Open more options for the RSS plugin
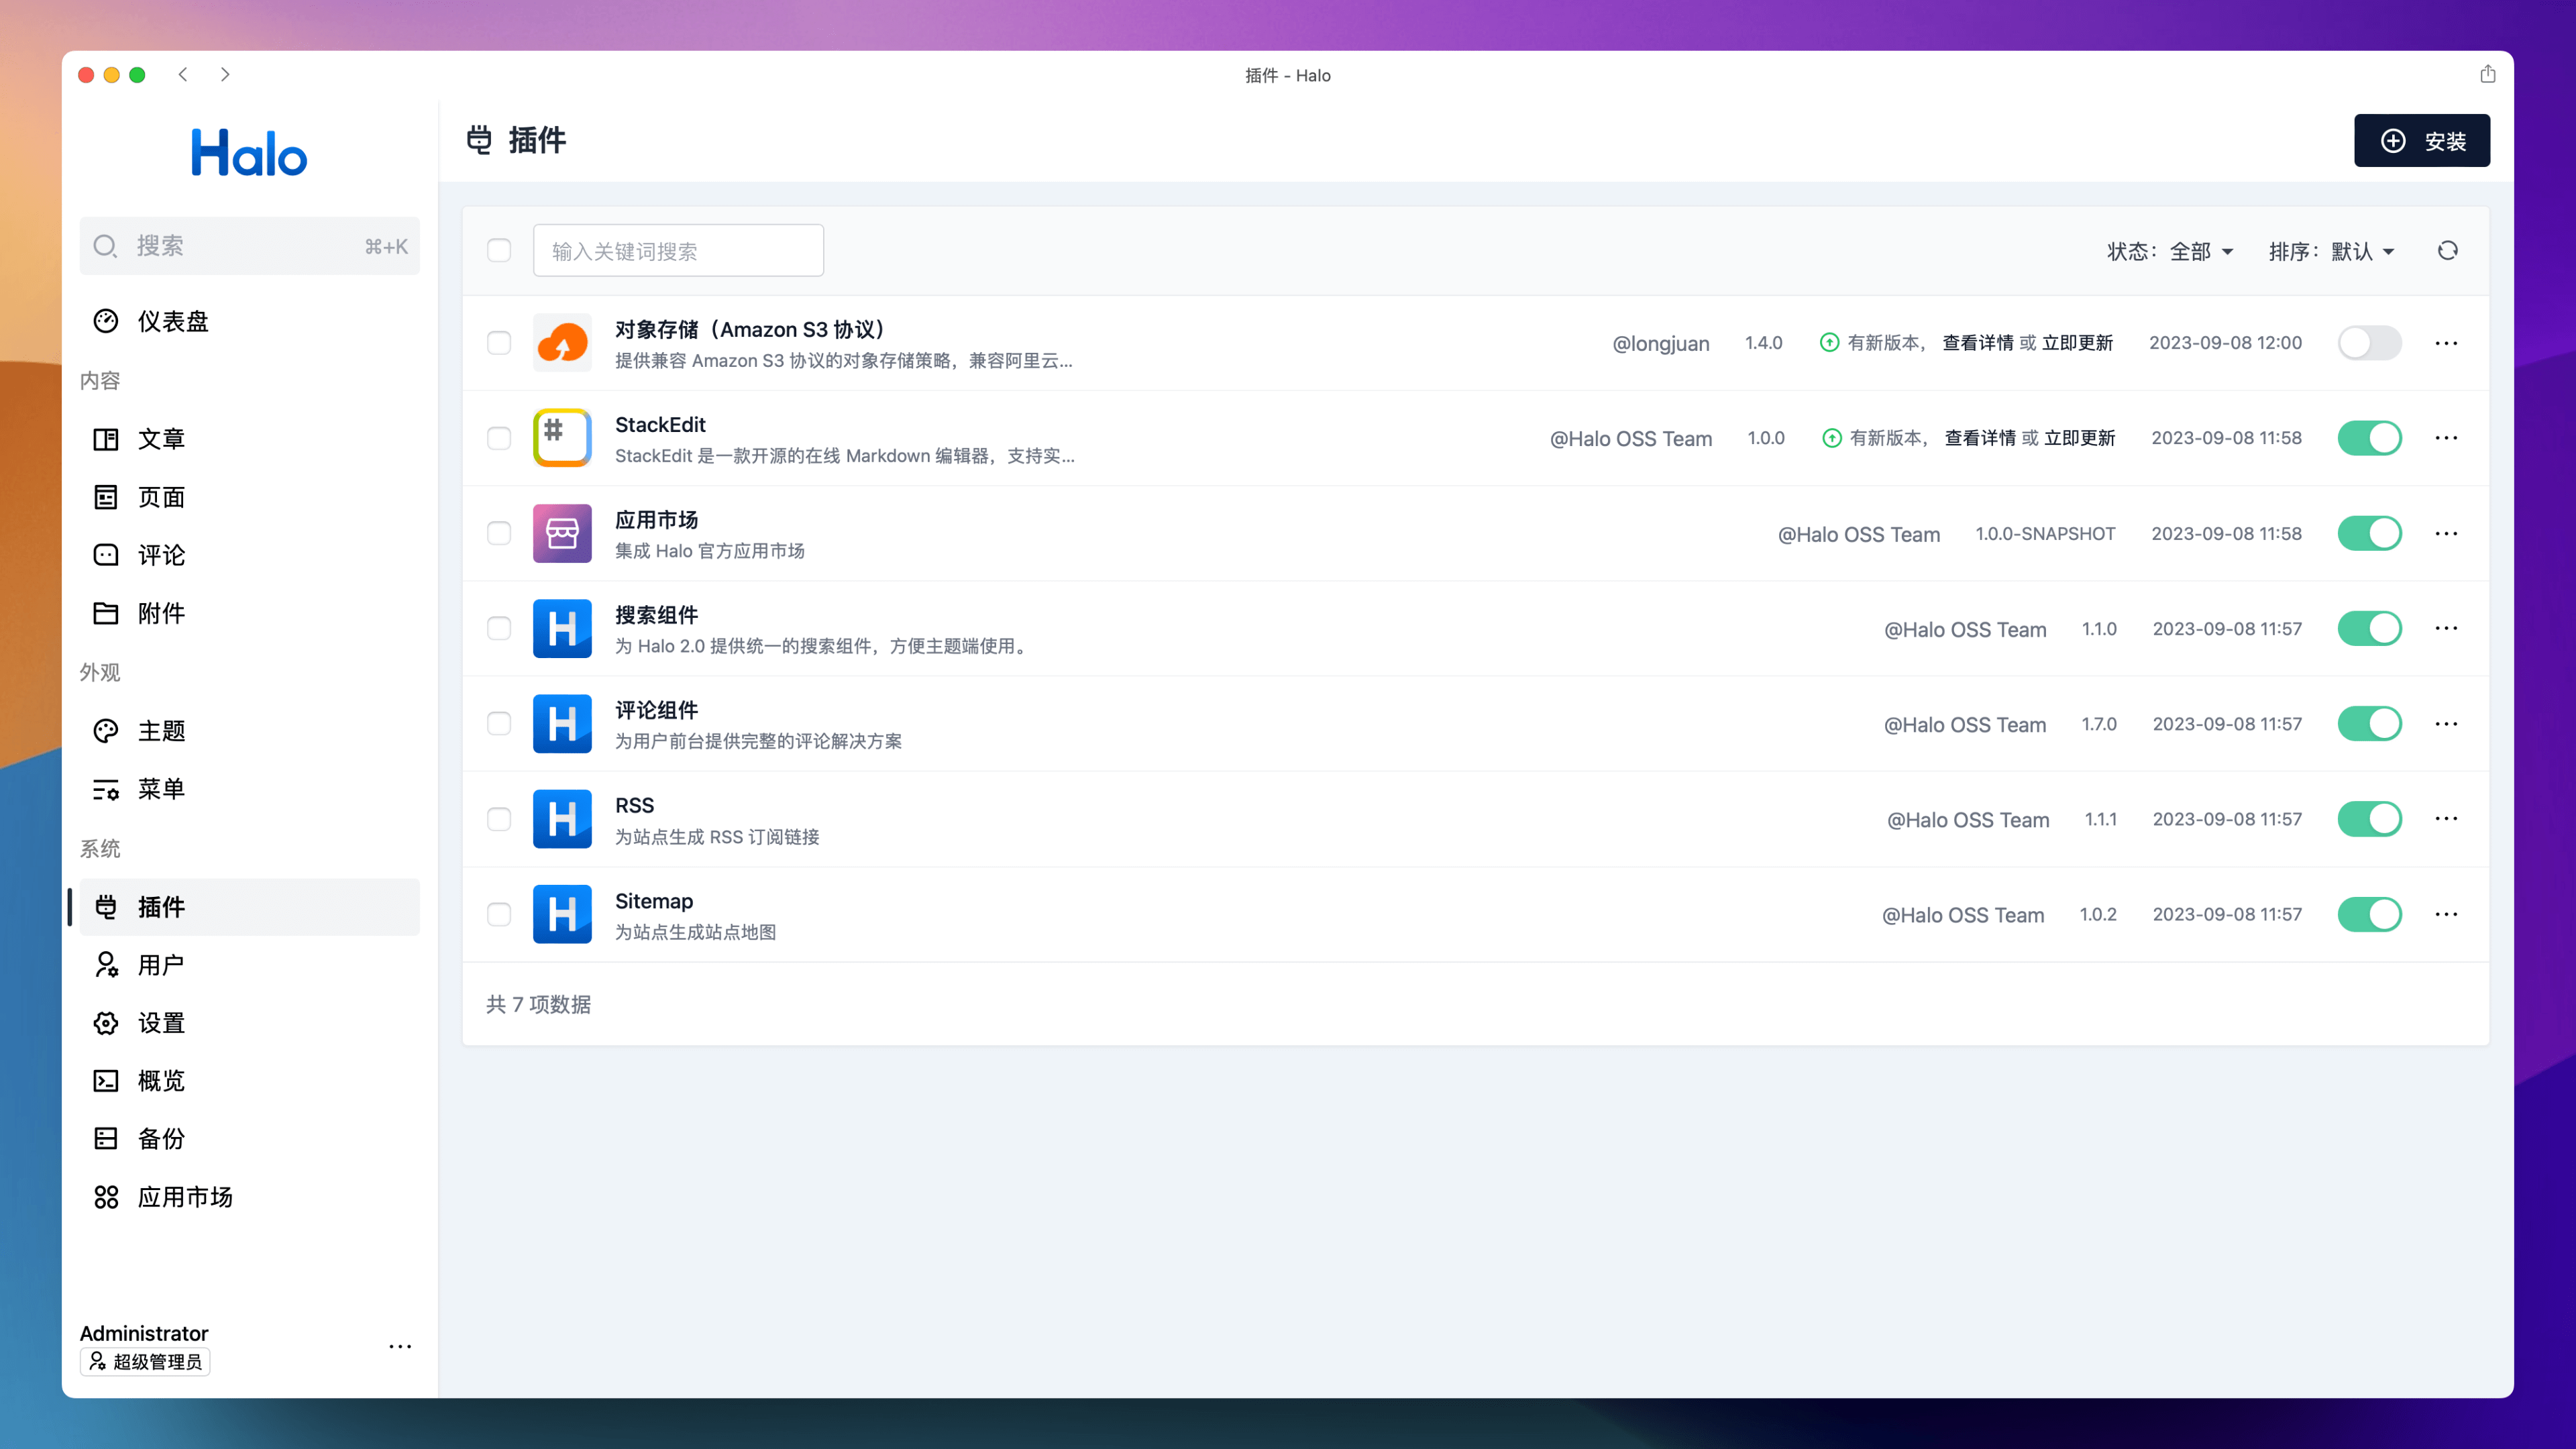 point(2446,819)
